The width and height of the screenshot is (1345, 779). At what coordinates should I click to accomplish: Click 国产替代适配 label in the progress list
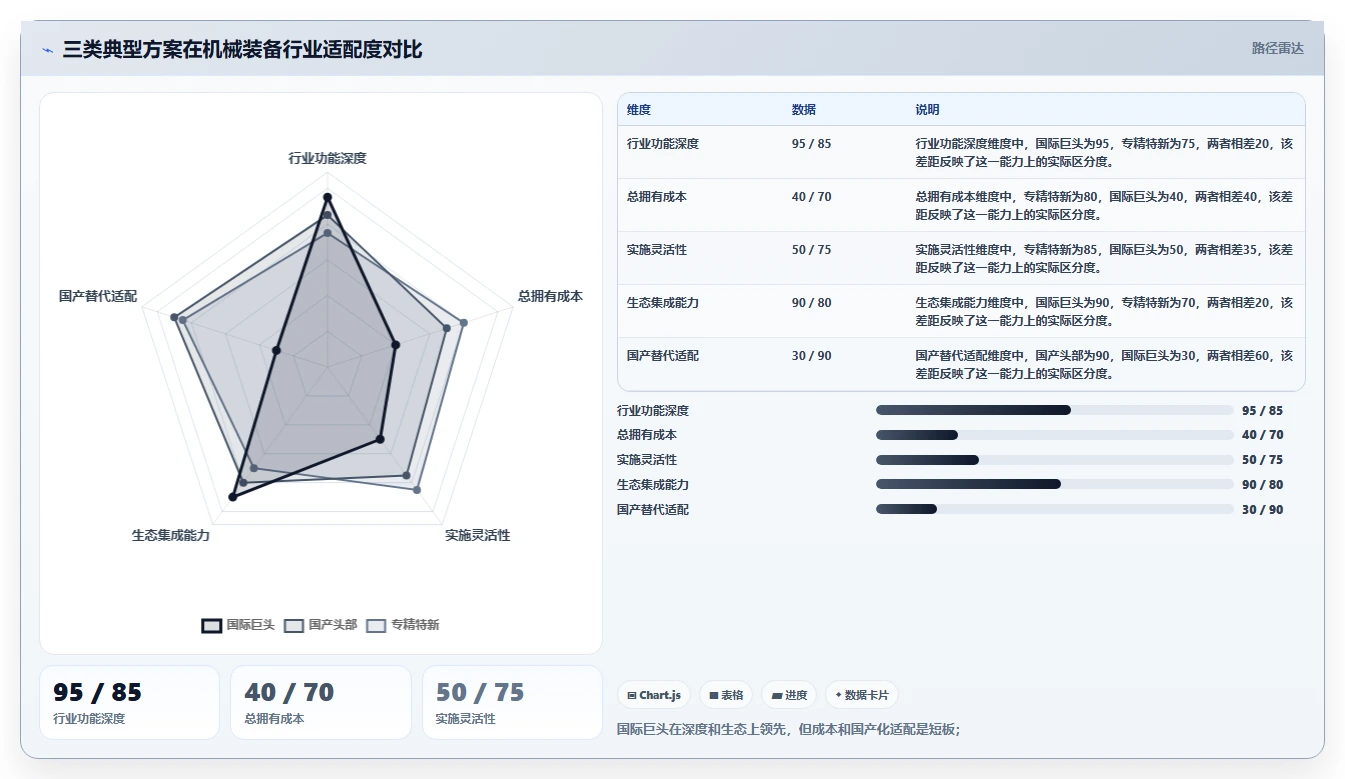[653, 509]
